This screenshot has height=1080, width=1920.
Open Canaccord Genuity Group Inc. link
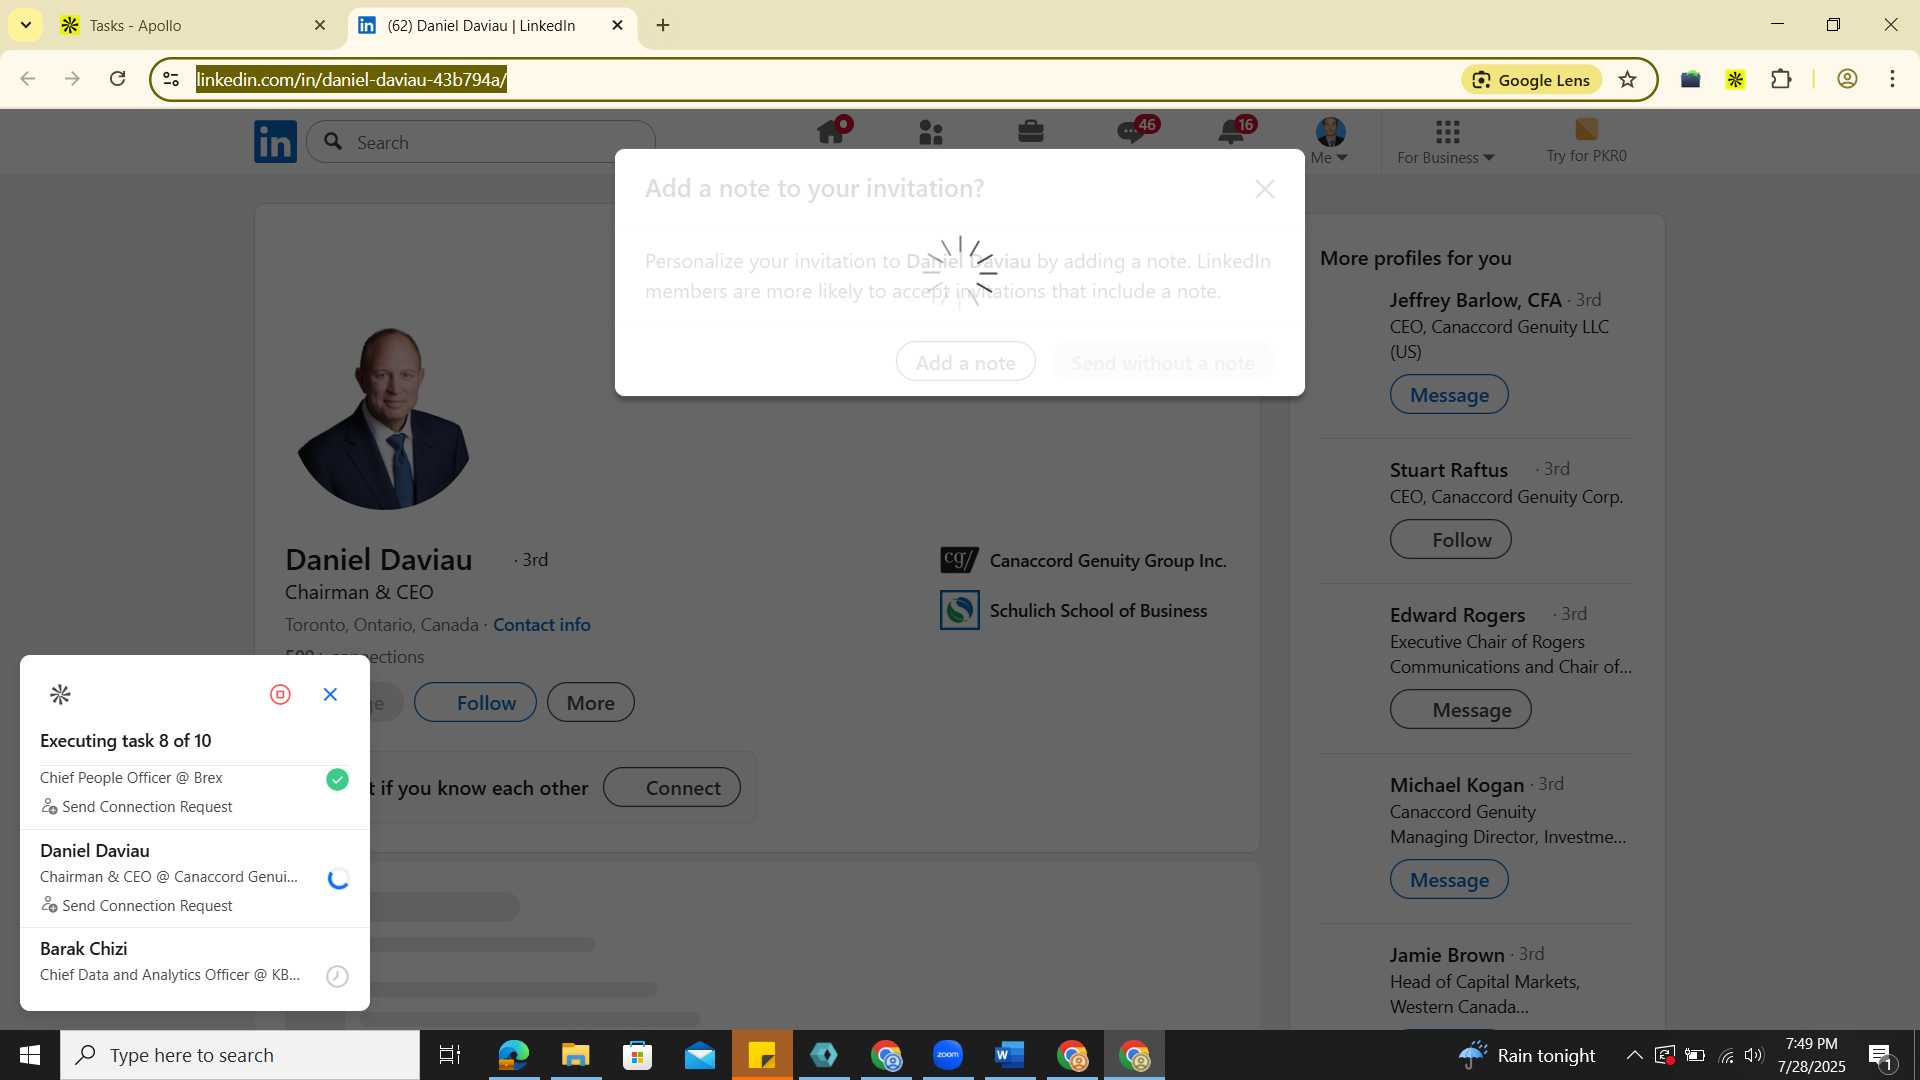[x=1084, y=560]
